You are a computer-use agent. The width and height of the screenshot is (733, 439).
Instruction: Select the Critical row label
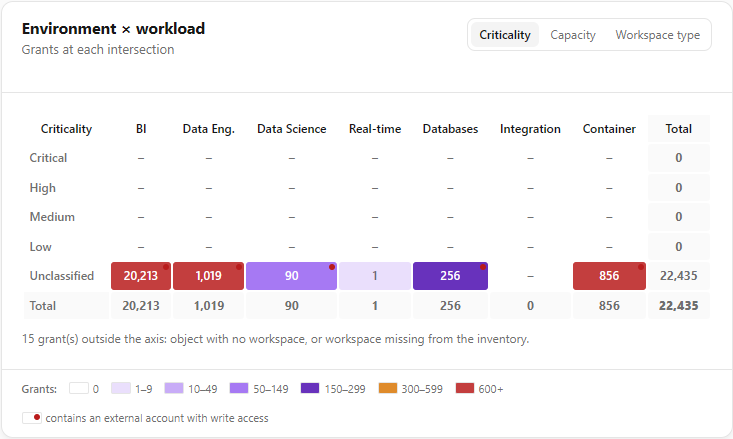pos(48,158)
